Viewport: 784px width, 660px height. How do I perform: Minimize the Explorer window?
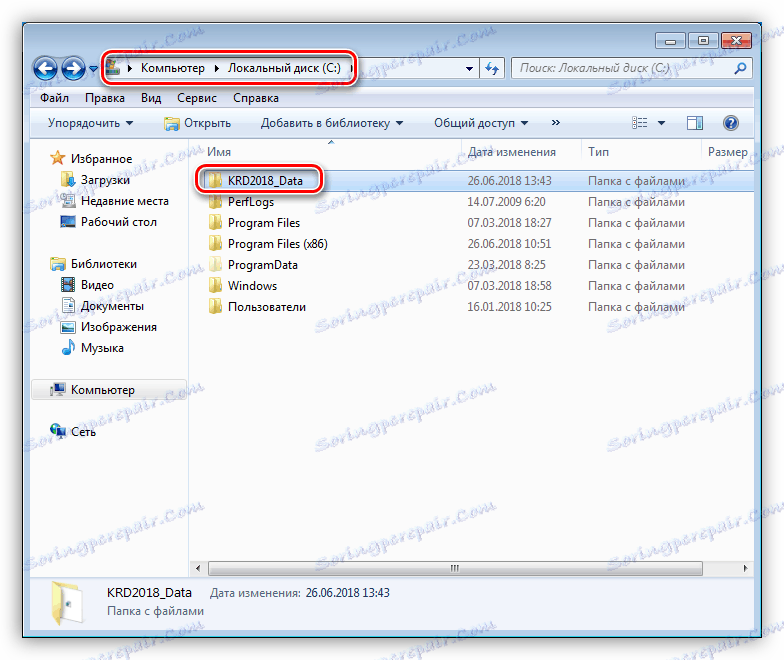coord(670,41)
